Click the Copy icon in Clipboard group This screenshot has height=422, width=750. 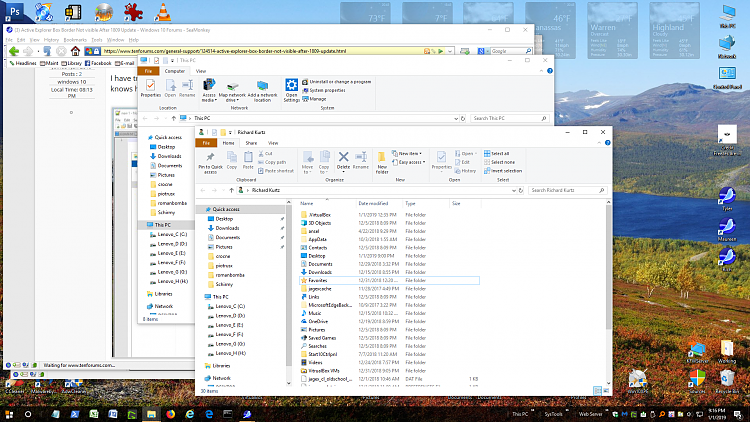coord(232,160)
